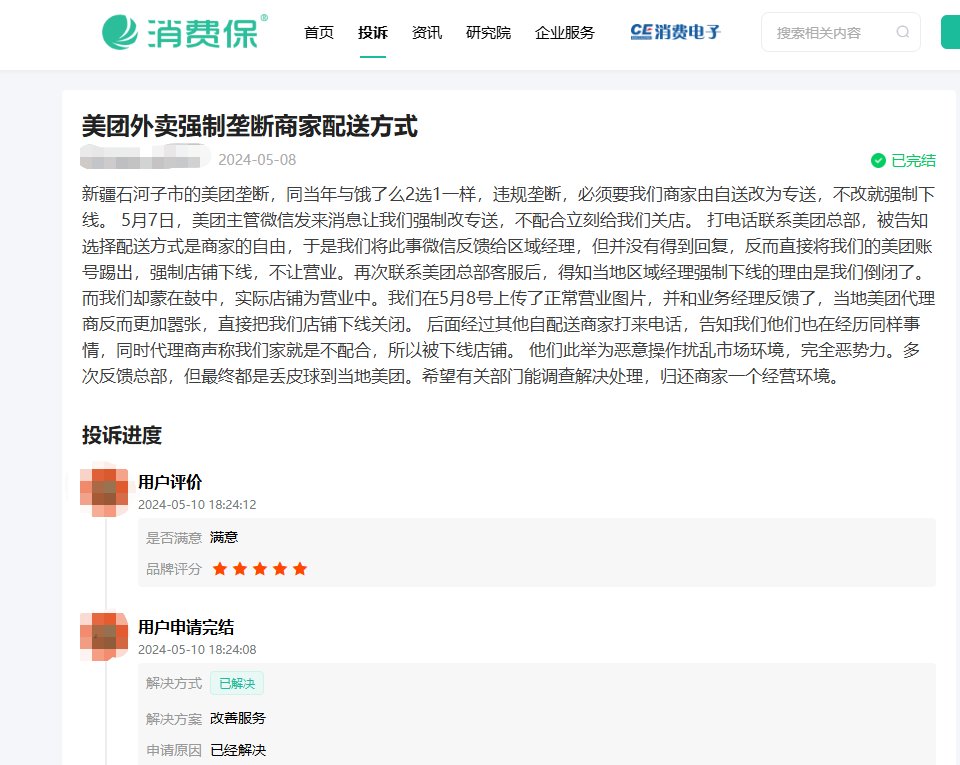This screenshot has width=960, height=765.
Task: Click the green 已完结 check icon
Action: tap(878, 160)
